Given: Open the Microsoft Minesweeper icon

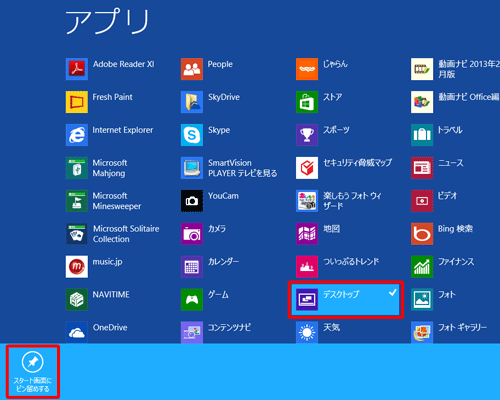Looking at the screenshot, I should click(x=77, y=201).
